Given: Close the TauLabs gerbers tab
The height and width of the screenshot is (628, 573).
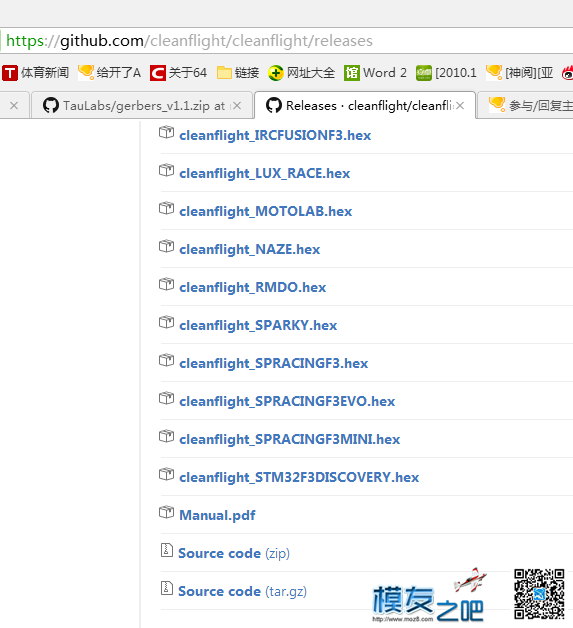Looking at the screenshot, I should tap(237, 106).
